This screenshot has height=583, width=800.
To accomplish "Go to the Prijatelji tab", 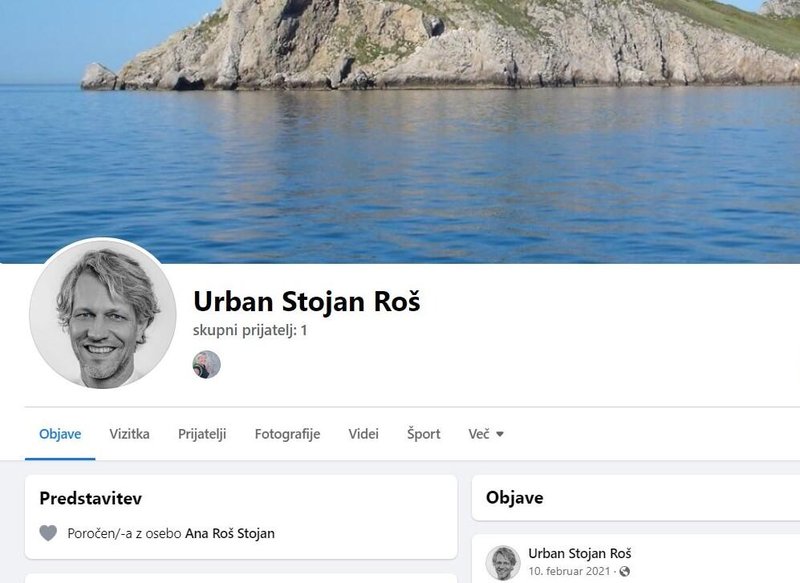I will (202, 434).
